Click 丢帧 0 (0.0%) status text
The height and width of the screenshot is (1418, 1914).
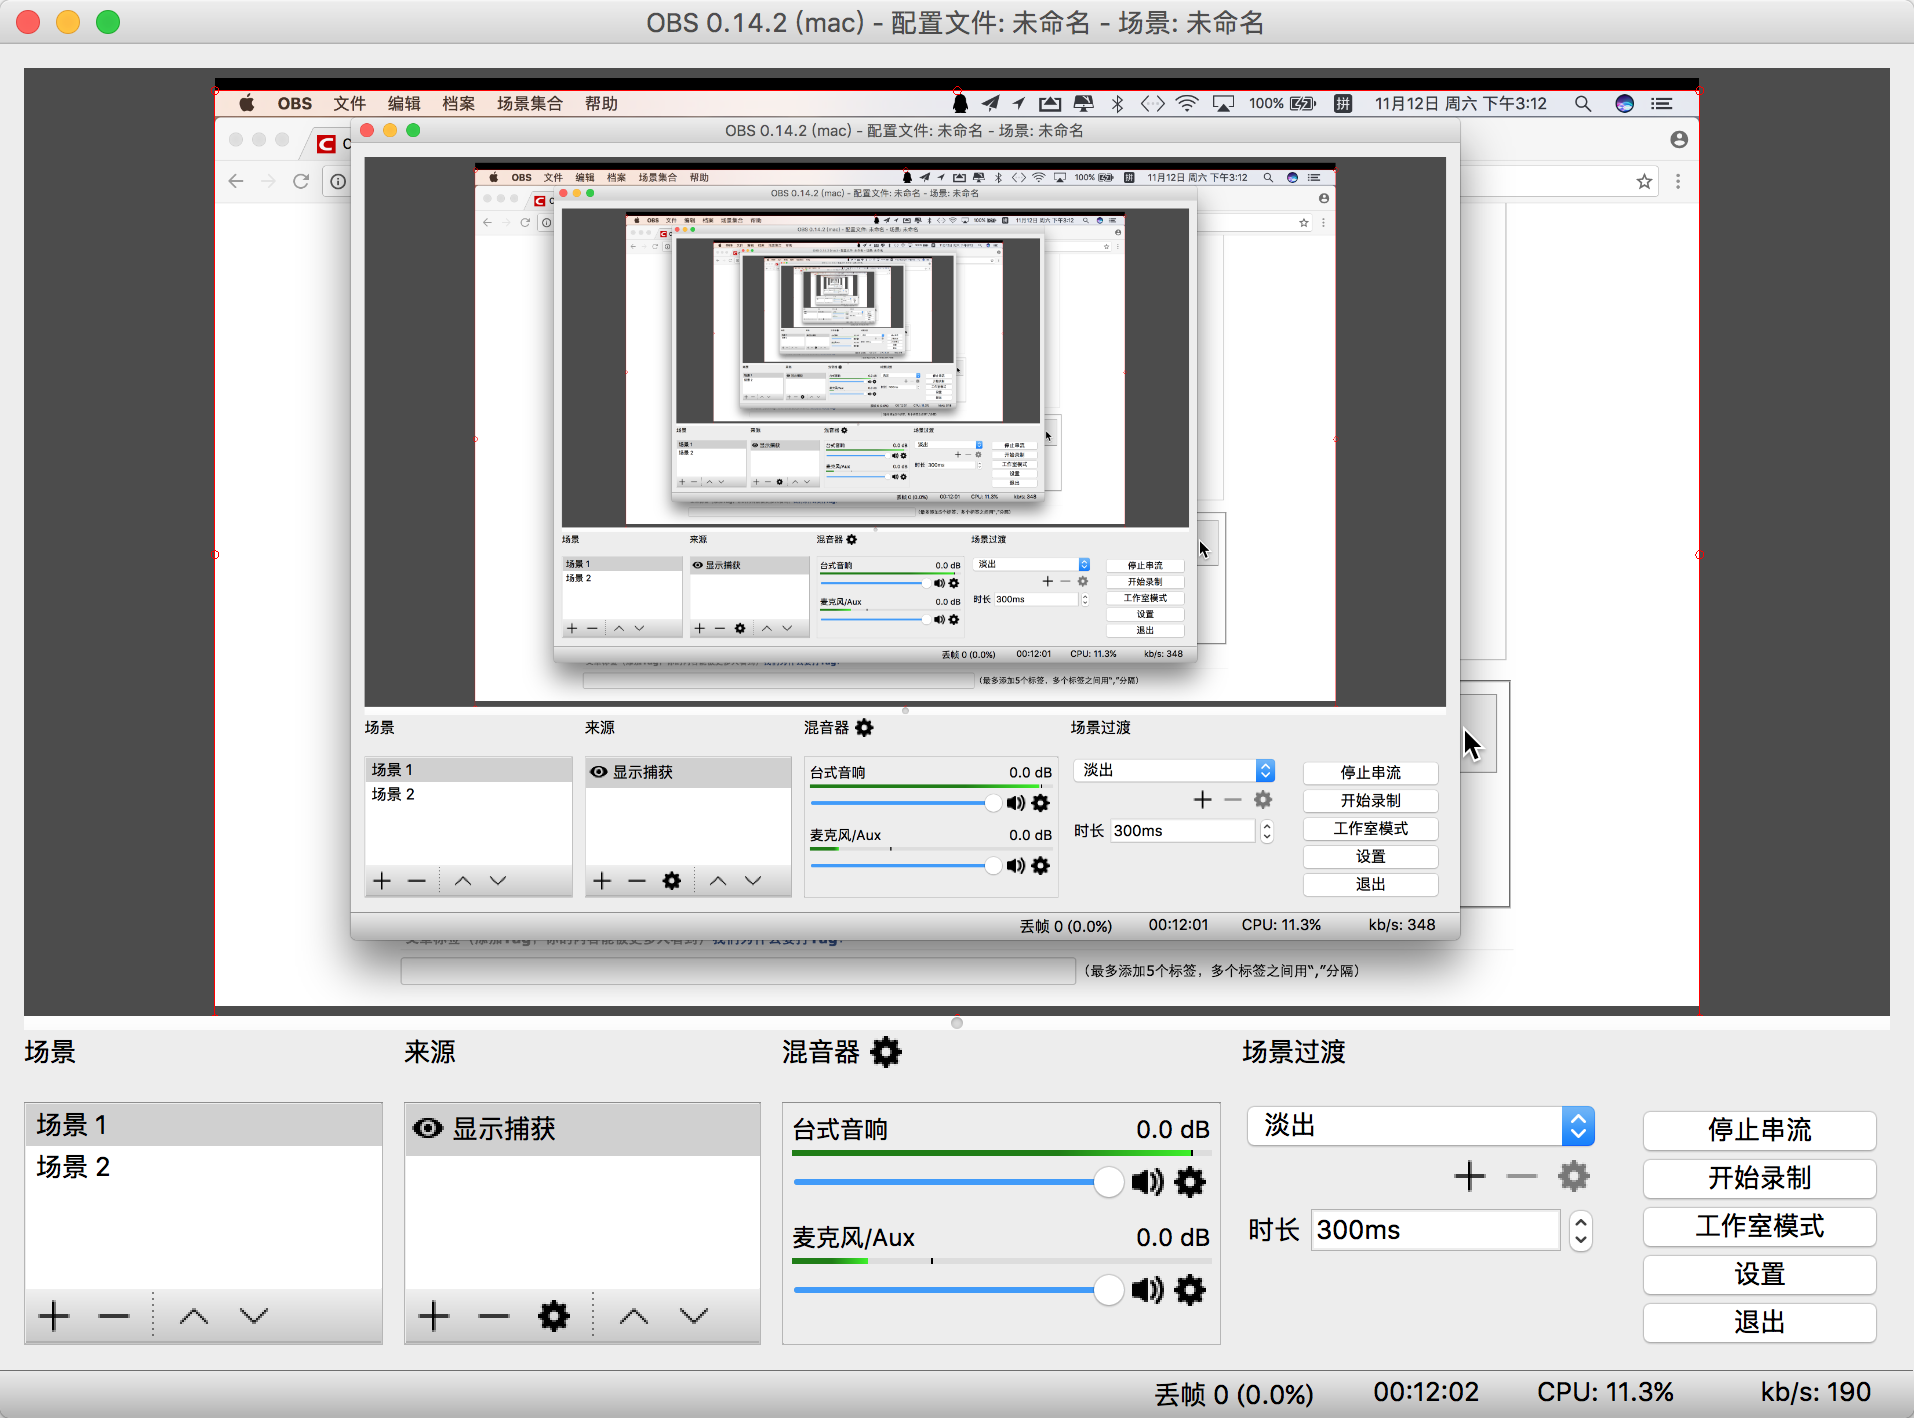1234,1393
